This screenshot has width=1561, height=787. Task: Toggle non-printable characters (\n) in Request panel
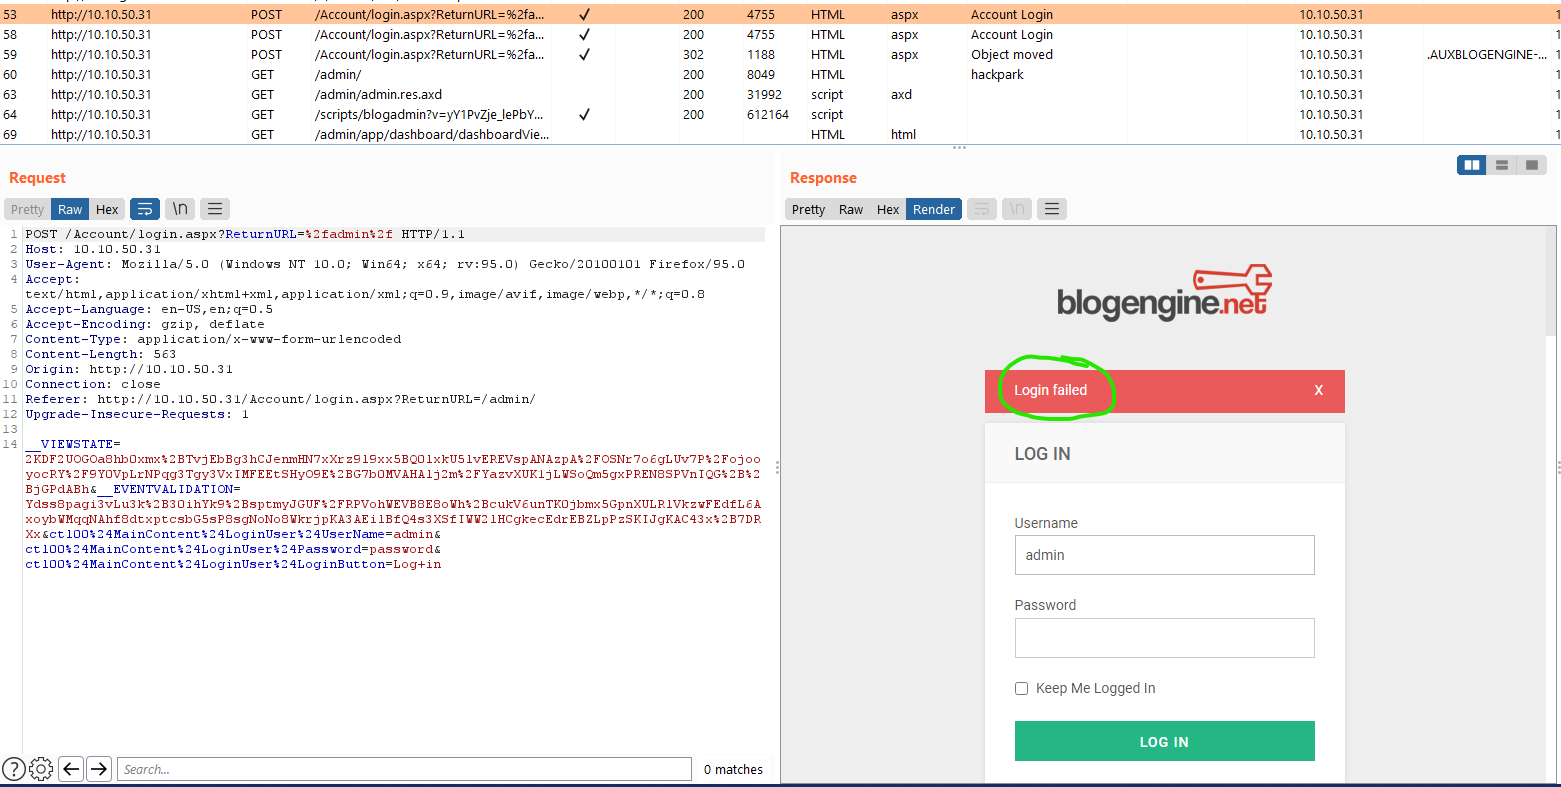coord(180,209)
